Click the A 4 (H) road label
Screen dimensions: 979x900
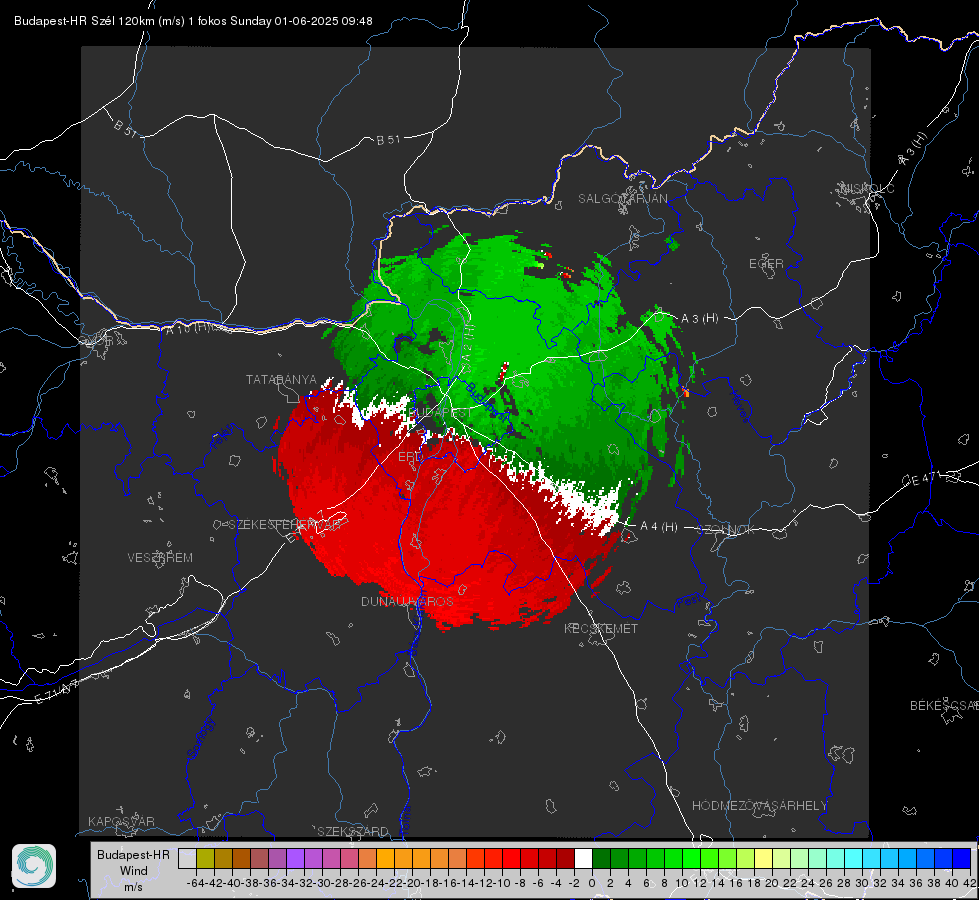point(659,527)
